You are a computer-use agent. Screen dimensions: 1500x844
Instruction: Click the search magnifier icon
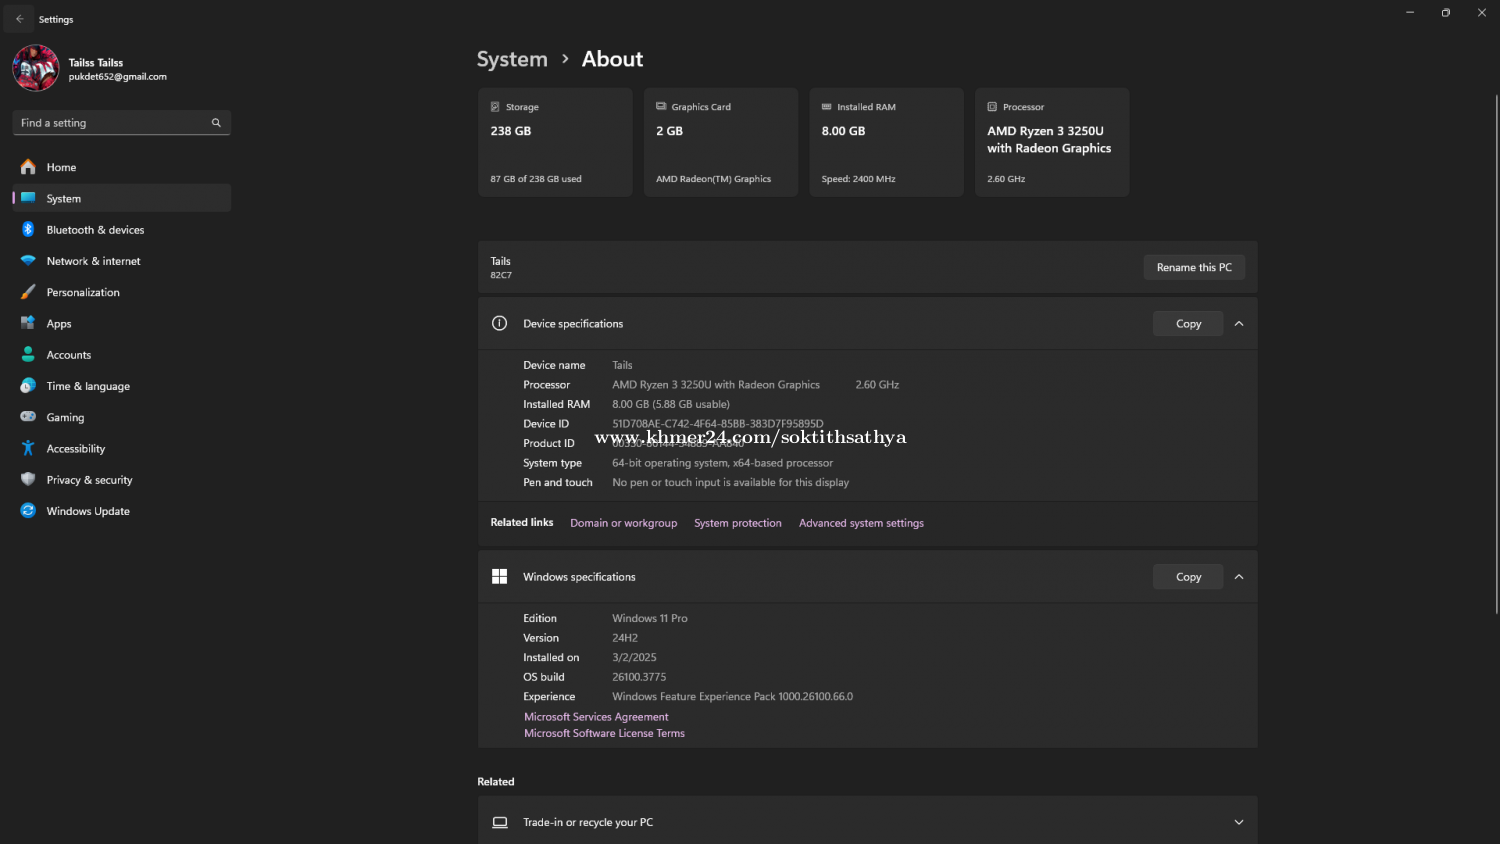(216, 123)
